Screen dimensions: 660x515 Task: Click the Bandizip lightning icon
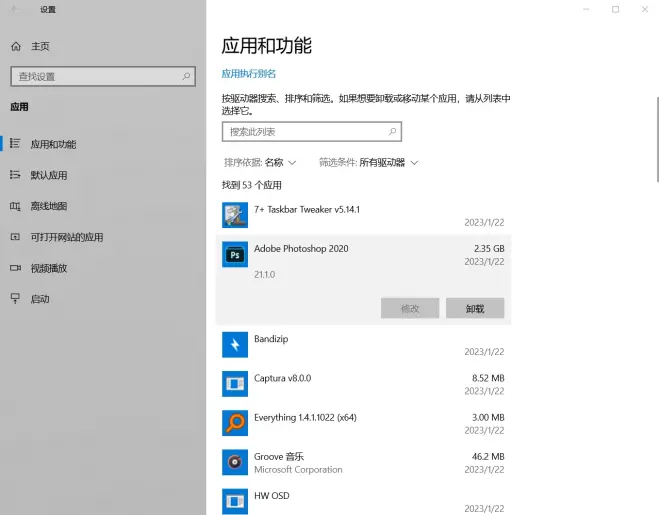(x=235, y=345)
